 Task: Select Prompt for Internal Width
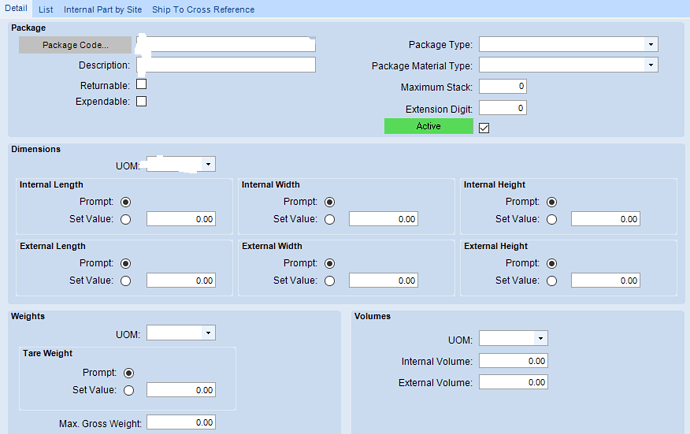pos(330,202)
